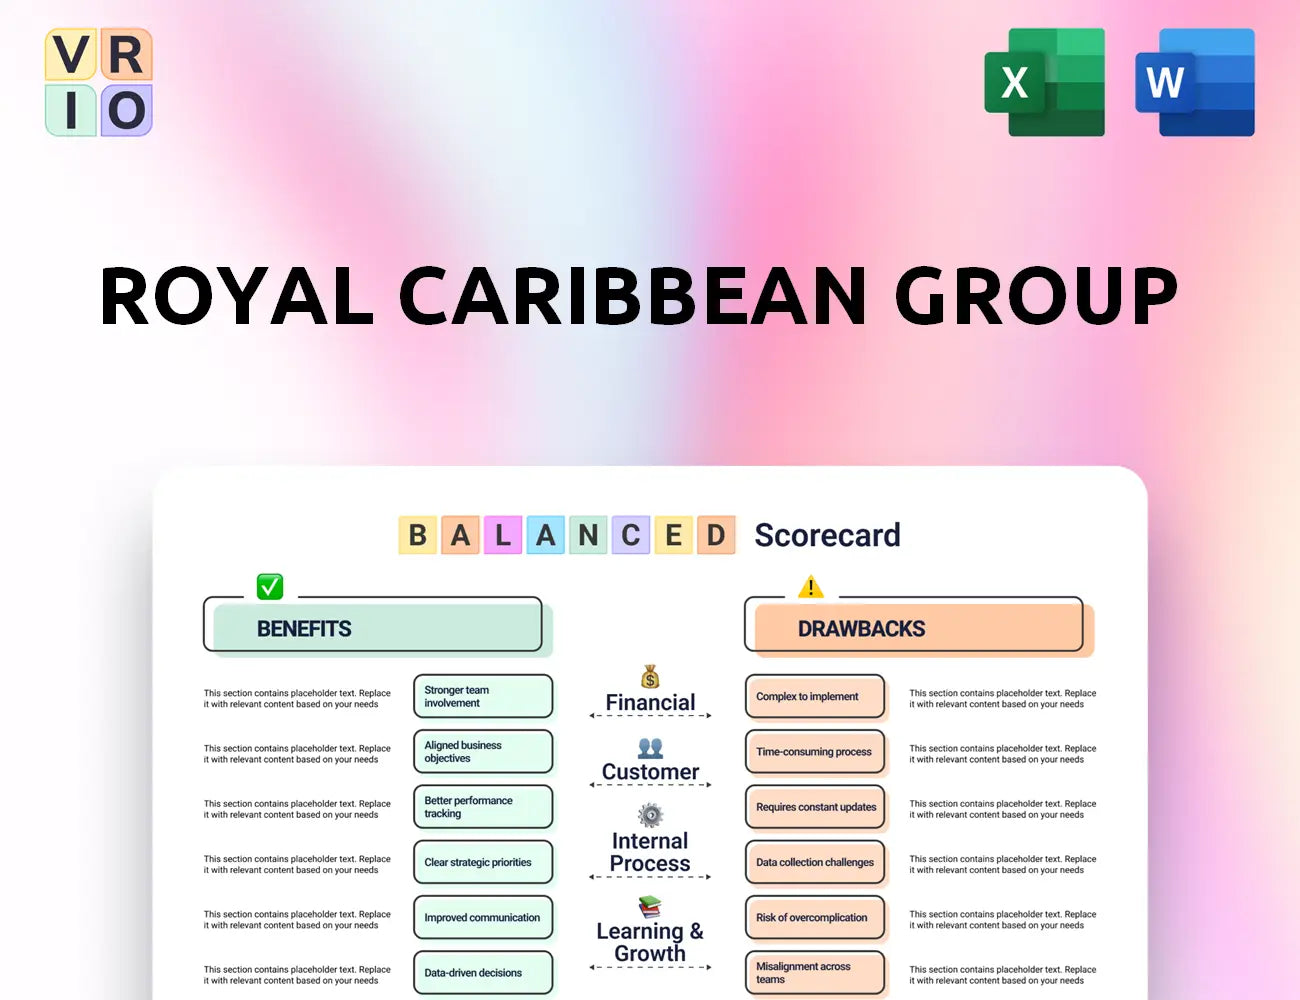Image resolution: width=1300 pixels, height=1000 pixels.
Task: Click the Customer perspective label
Action: (650, 772)
